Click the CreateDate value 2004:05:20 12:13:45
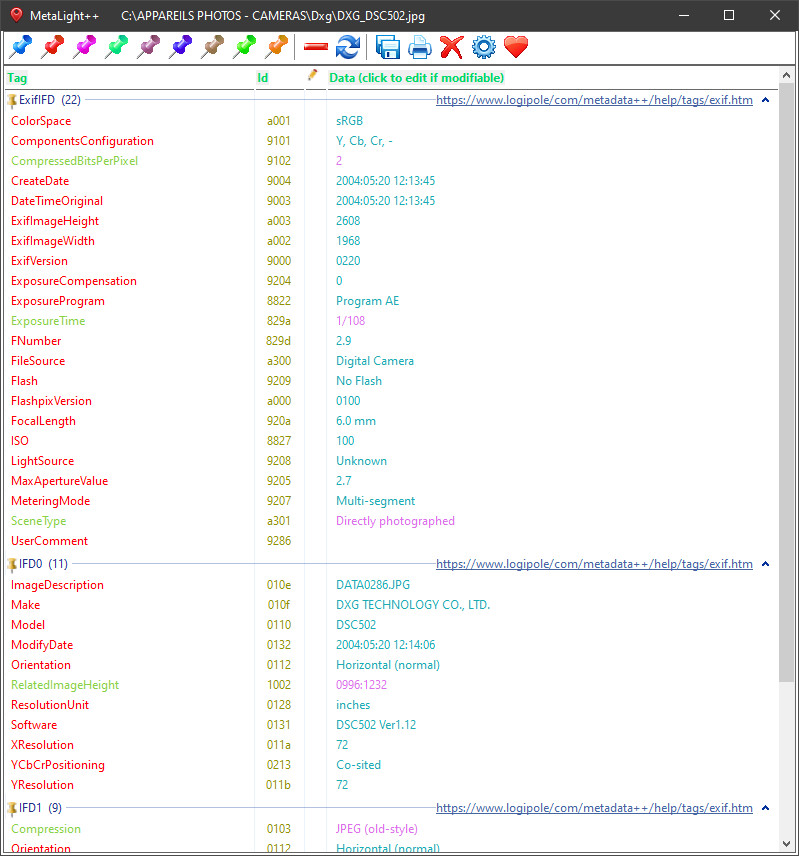The height and width of the screenshot is (856, 799). [385, 181]
